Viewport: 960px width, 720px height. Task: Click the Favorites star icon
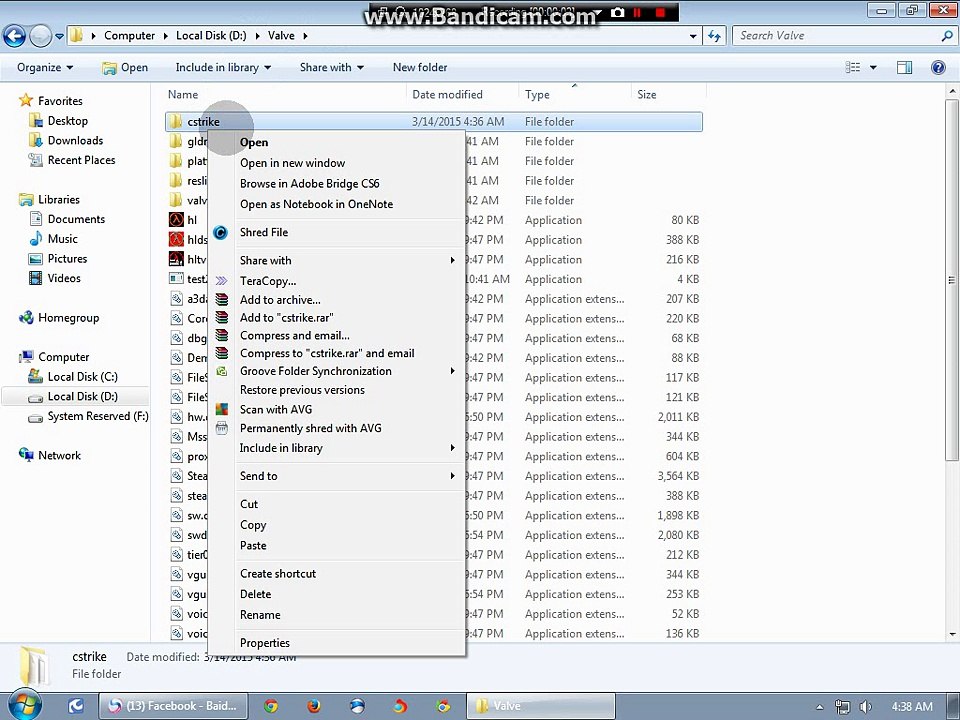tap(26, 100)
